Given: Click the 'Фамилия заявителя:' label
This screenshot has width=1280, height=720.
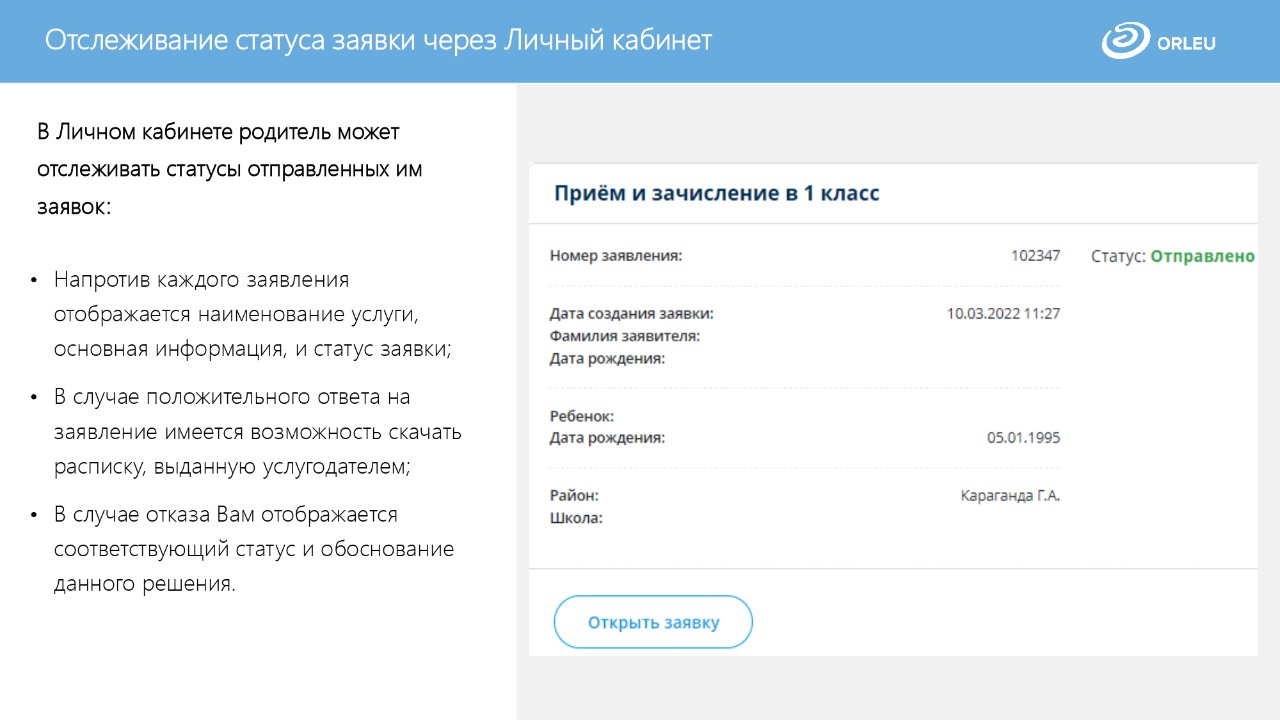Looking at the screenshot, I should [x=624, y=336].
